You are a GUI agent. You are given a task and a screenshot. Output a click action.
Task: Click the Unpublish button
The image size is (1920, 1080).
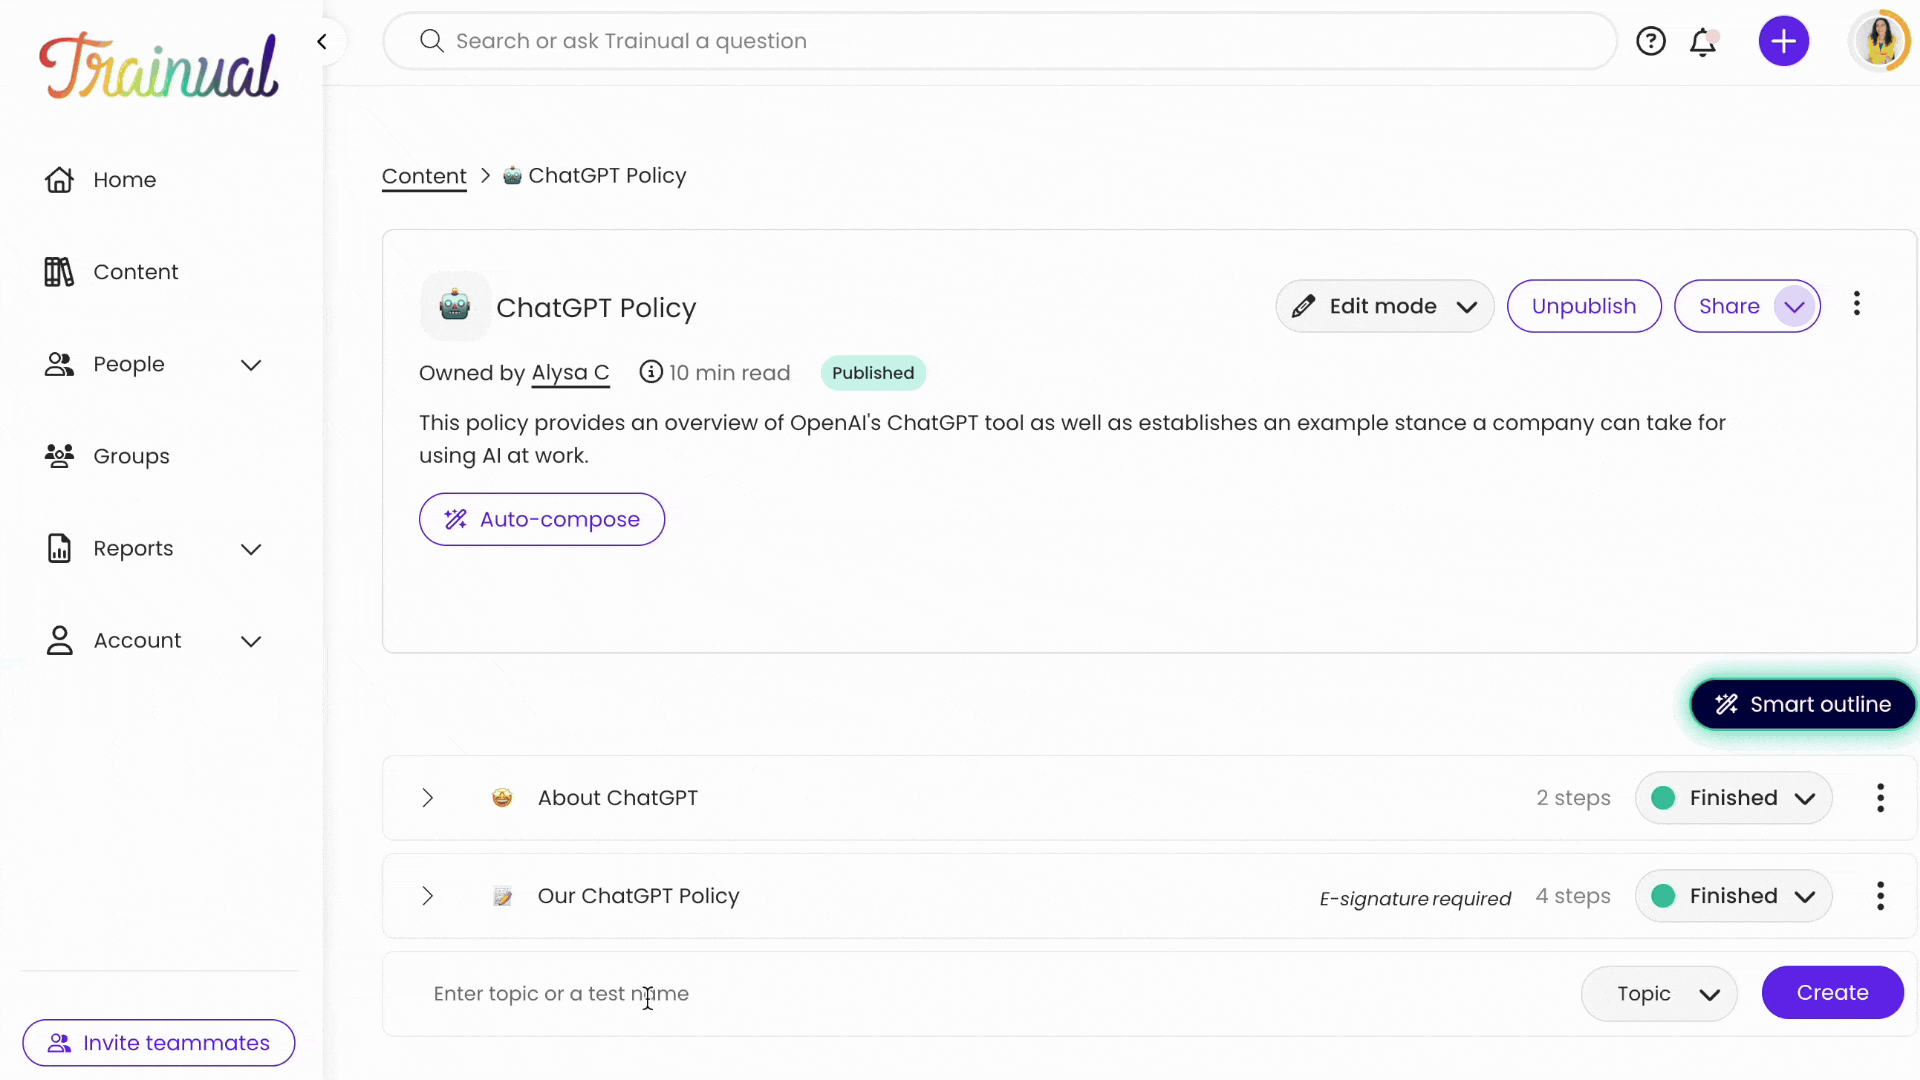pos(1584,306)
